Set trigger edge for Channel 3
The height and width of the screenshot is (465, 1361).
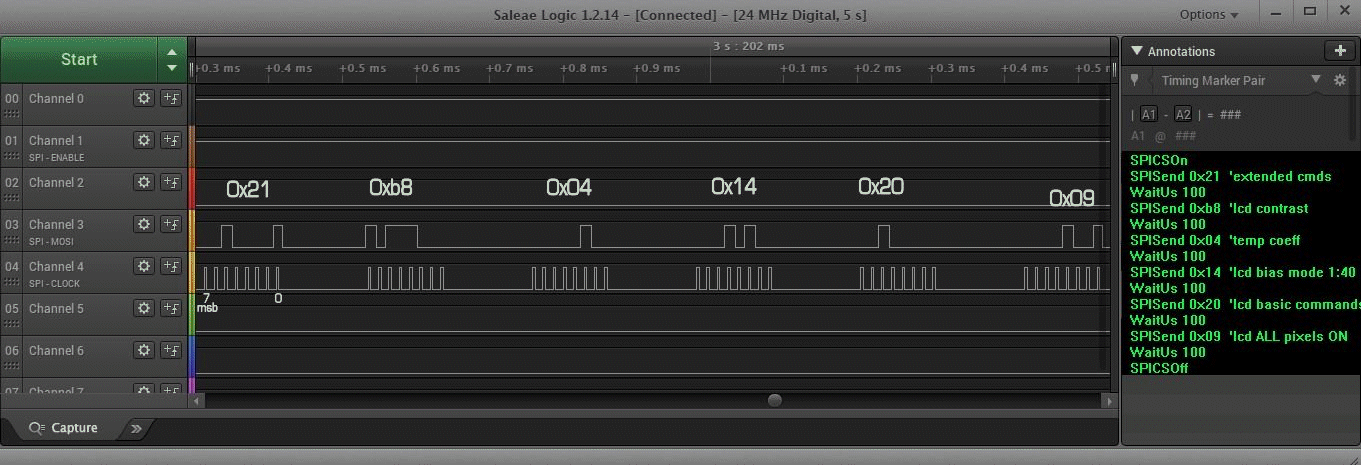pos(170,224)
